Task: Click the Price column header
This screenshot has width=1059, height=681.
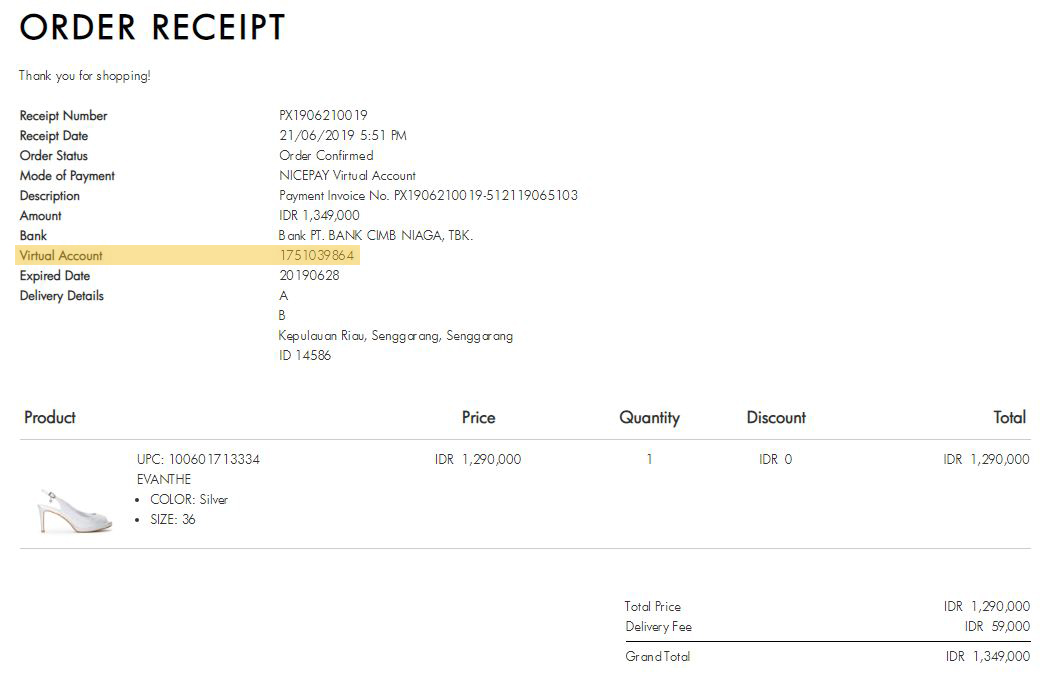Action: [x=479, y=418]
